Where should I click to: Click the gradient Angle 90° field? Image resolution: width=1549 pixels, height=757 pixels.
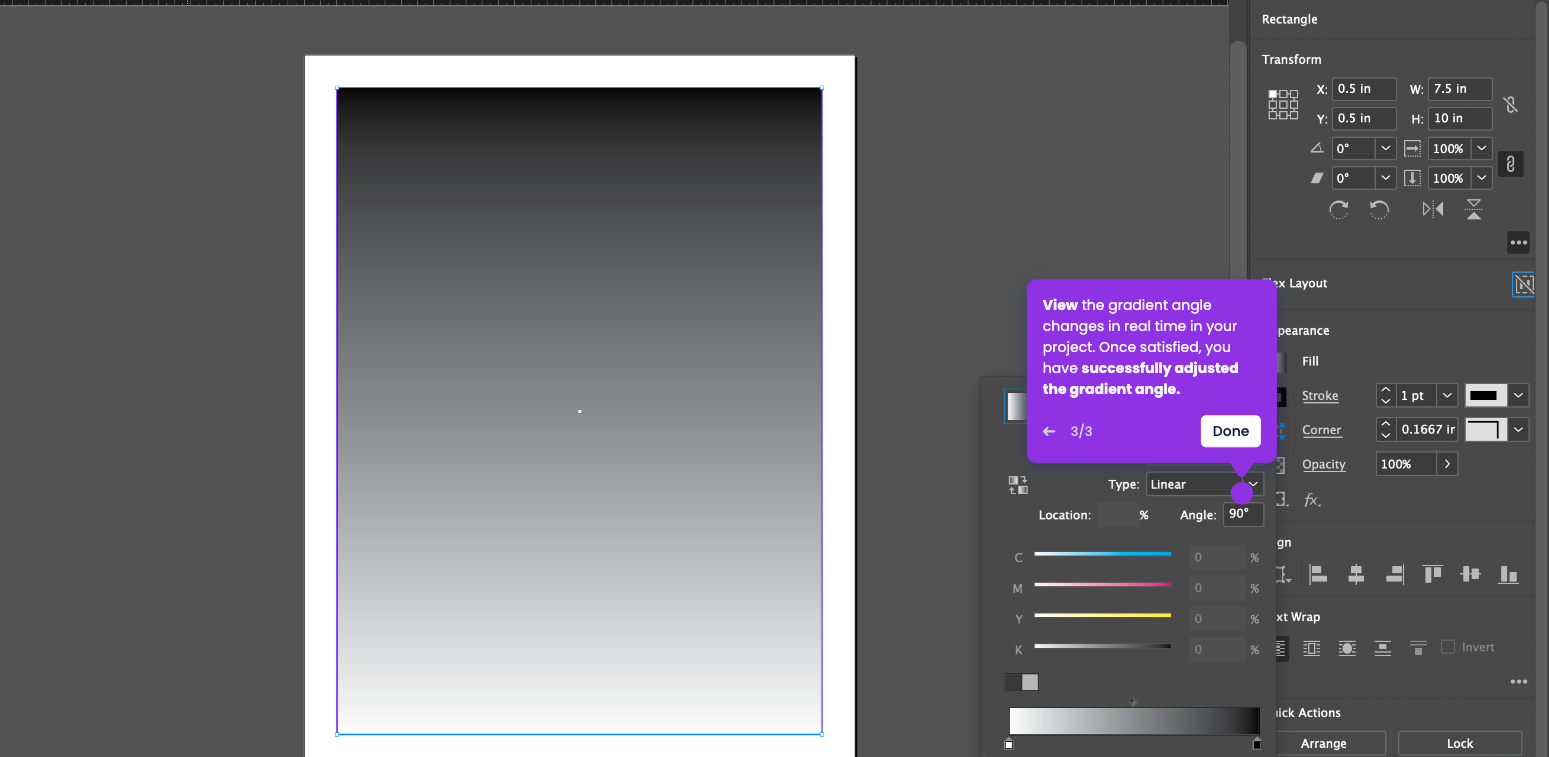pyautogui.click(x=1243, y=514)
